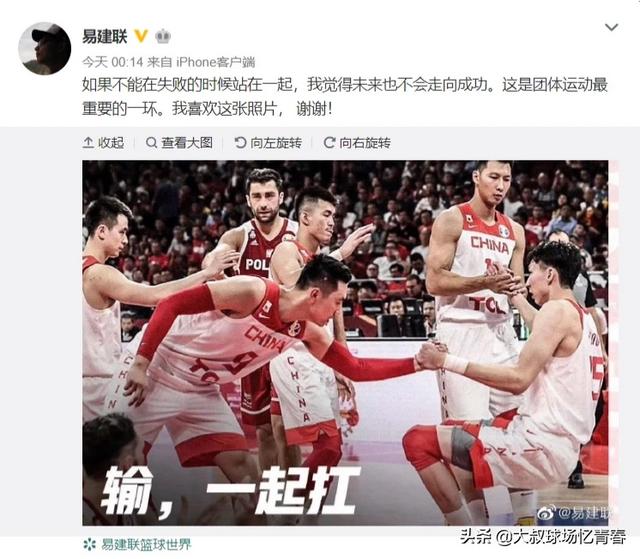Click the magnifier icon beside 查看大图

[151, 143]
